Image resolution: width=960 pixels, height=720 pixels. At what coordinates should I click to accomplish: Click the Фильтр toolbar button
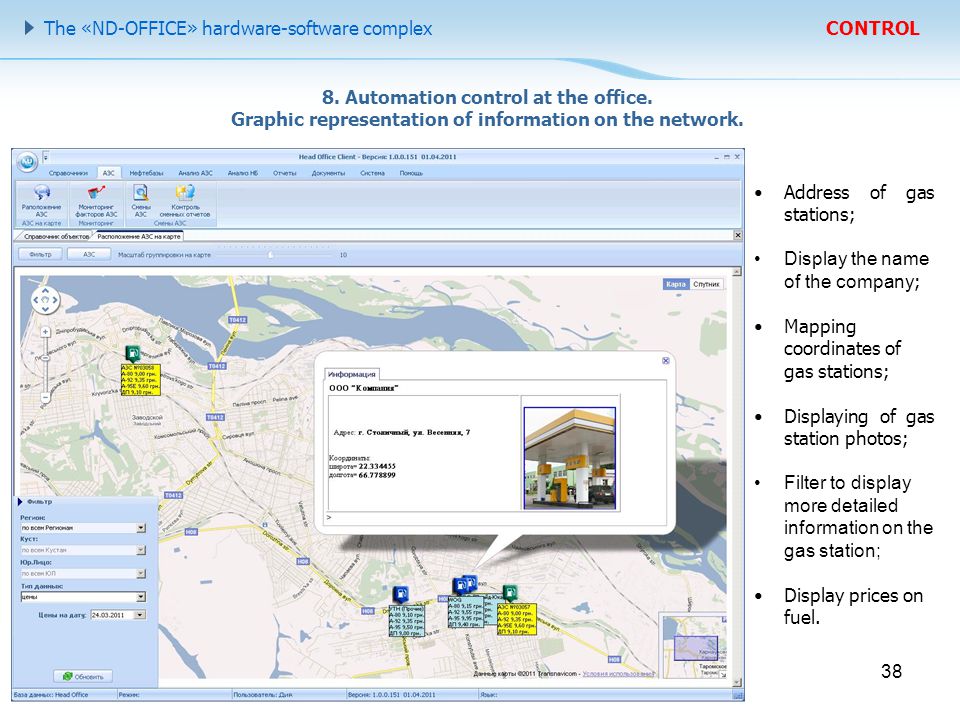click(40, 254)
